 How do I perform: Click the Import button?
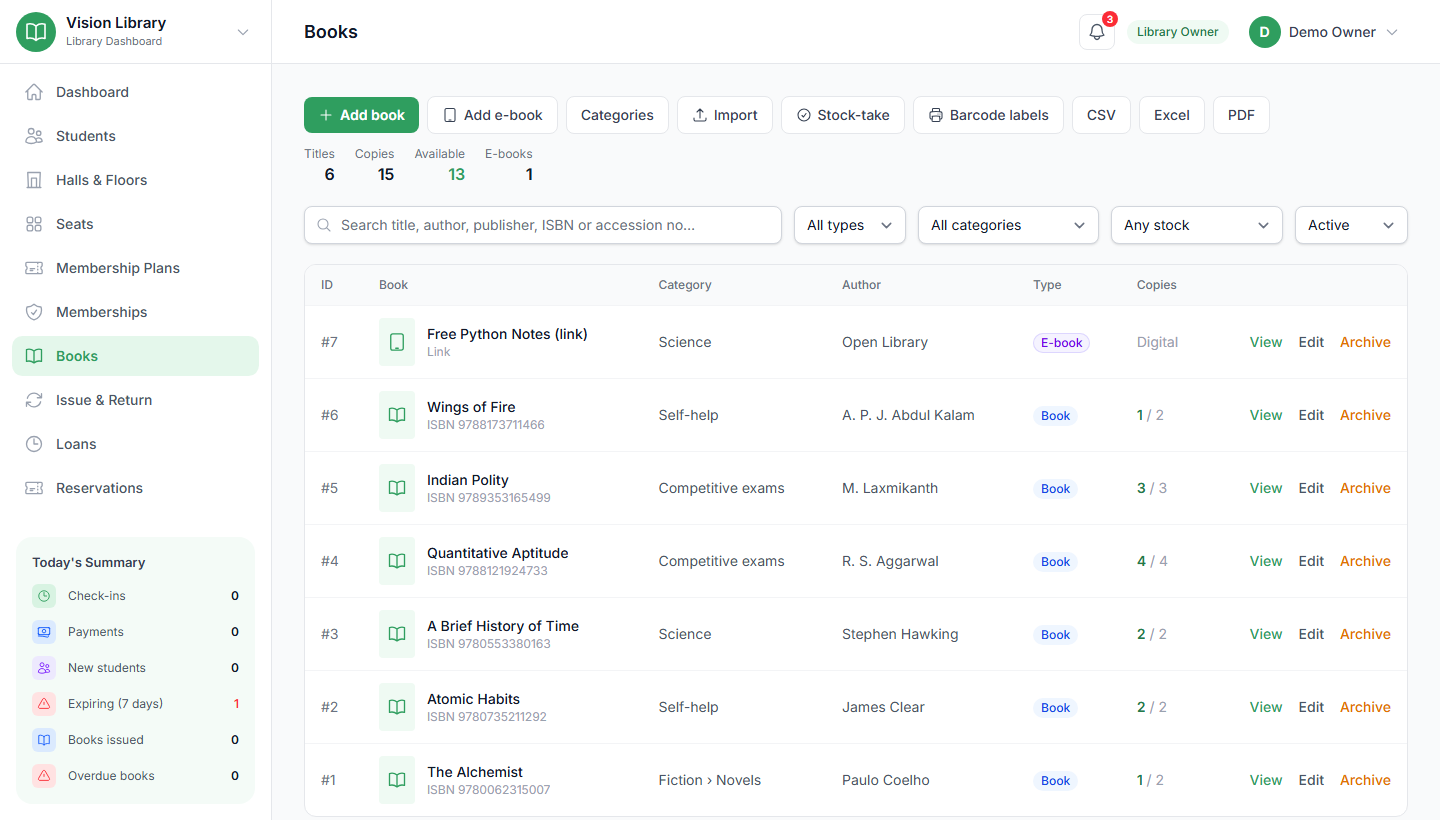[725, 115]
